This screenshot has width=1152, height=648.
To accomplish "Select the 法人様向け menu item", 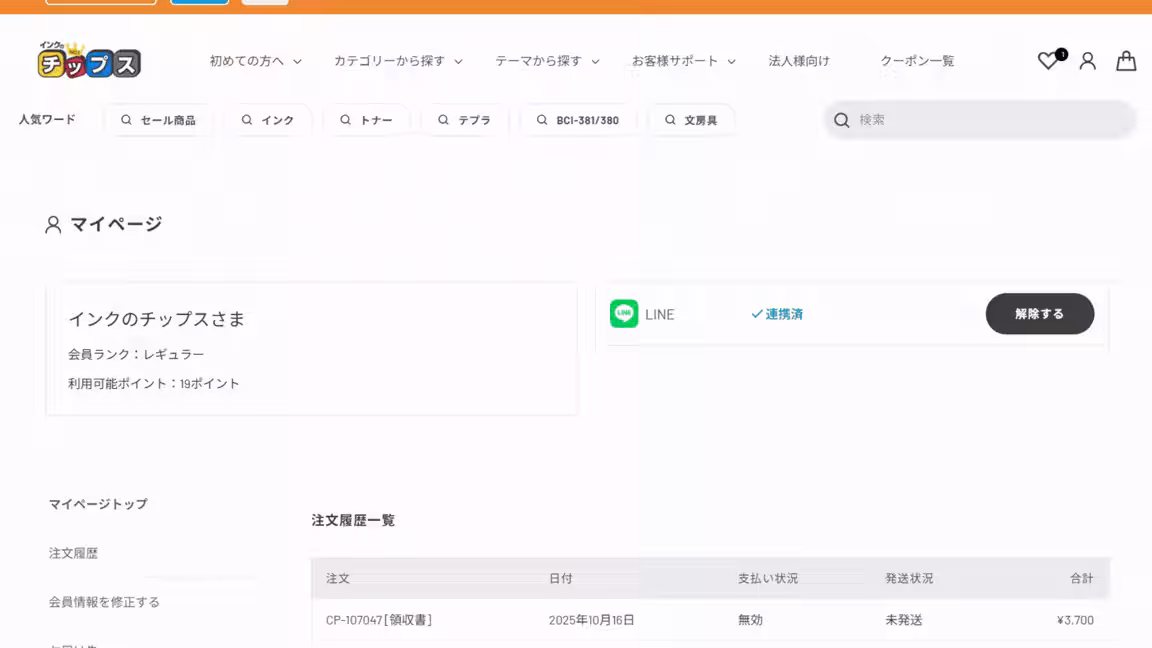I will click(x=800, y=60).
